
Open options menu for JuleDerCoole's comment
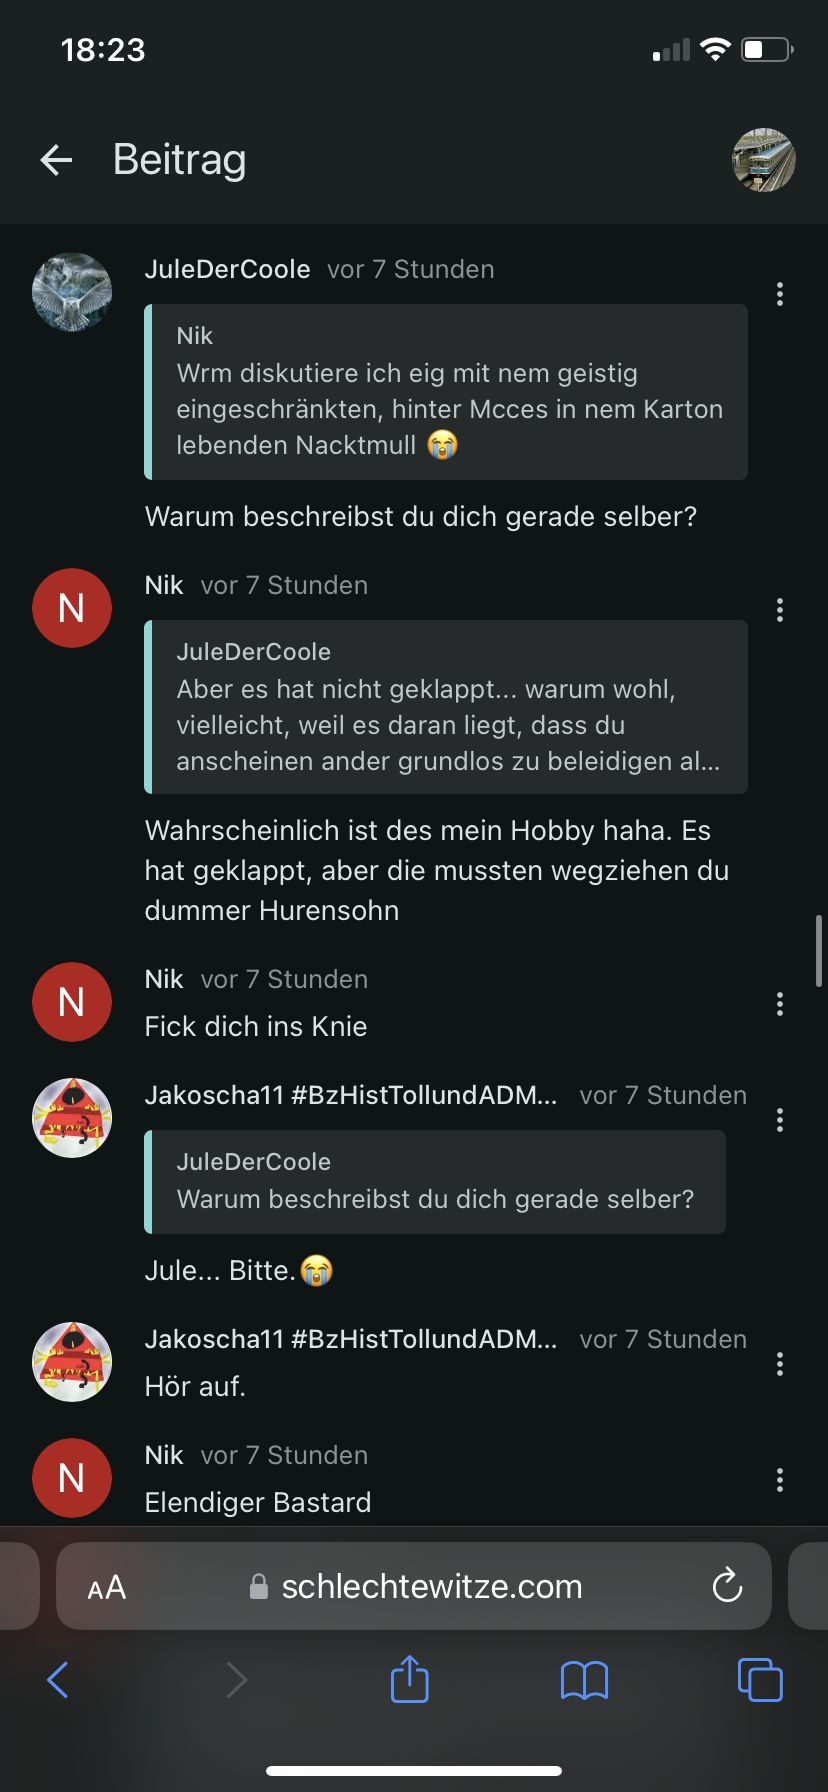tap(780, 294)
